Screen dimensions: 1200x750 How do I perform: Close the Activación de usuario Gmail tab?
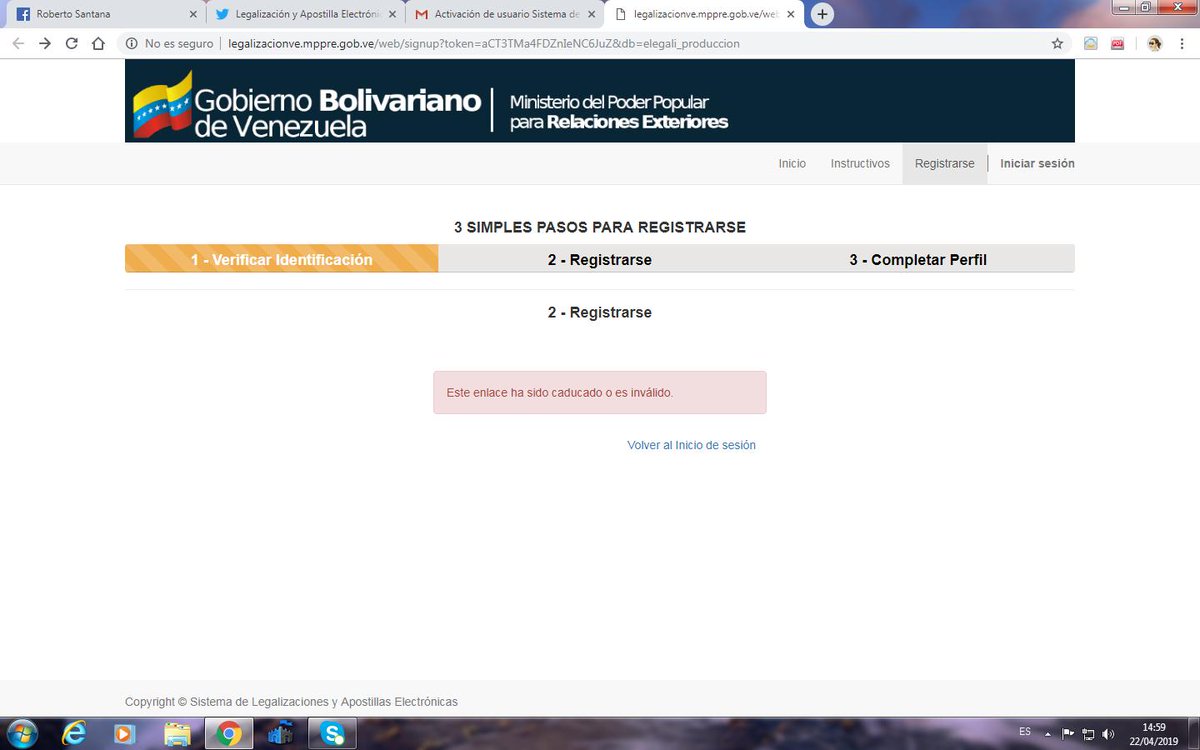[x=592, y=15]
